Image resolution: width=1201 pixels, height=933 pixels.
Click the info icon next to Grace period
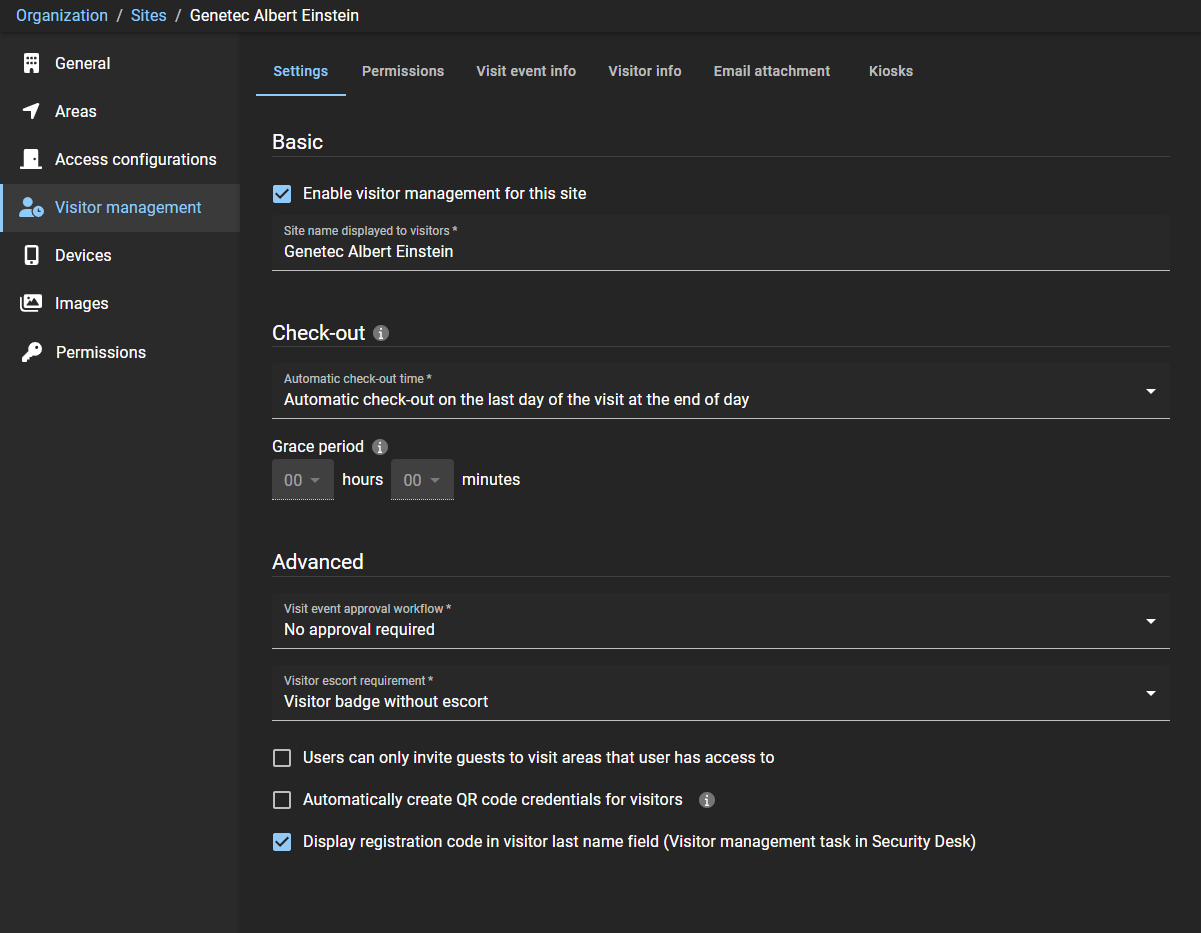coord(380,447)
